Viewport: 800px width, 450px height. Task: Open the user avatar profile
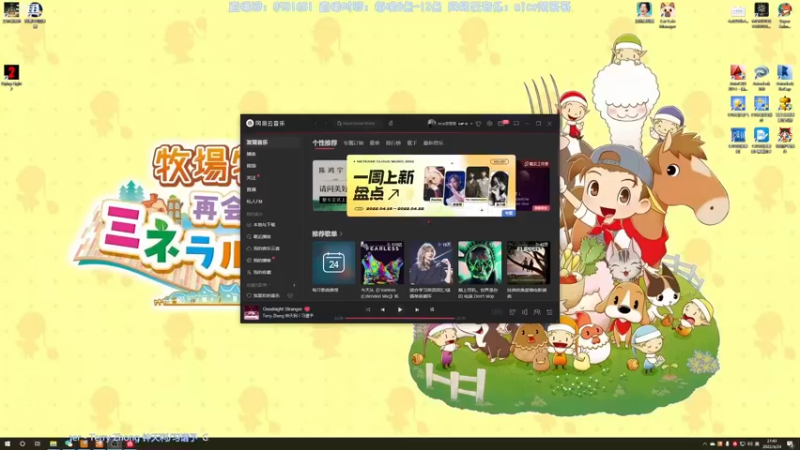click(x=432, y=123)
